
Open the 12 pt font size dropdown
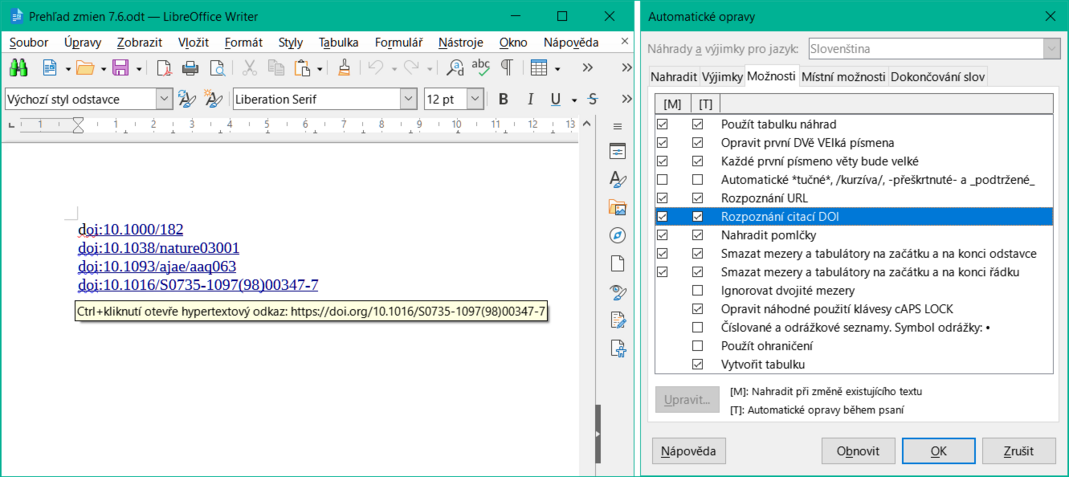474,99
